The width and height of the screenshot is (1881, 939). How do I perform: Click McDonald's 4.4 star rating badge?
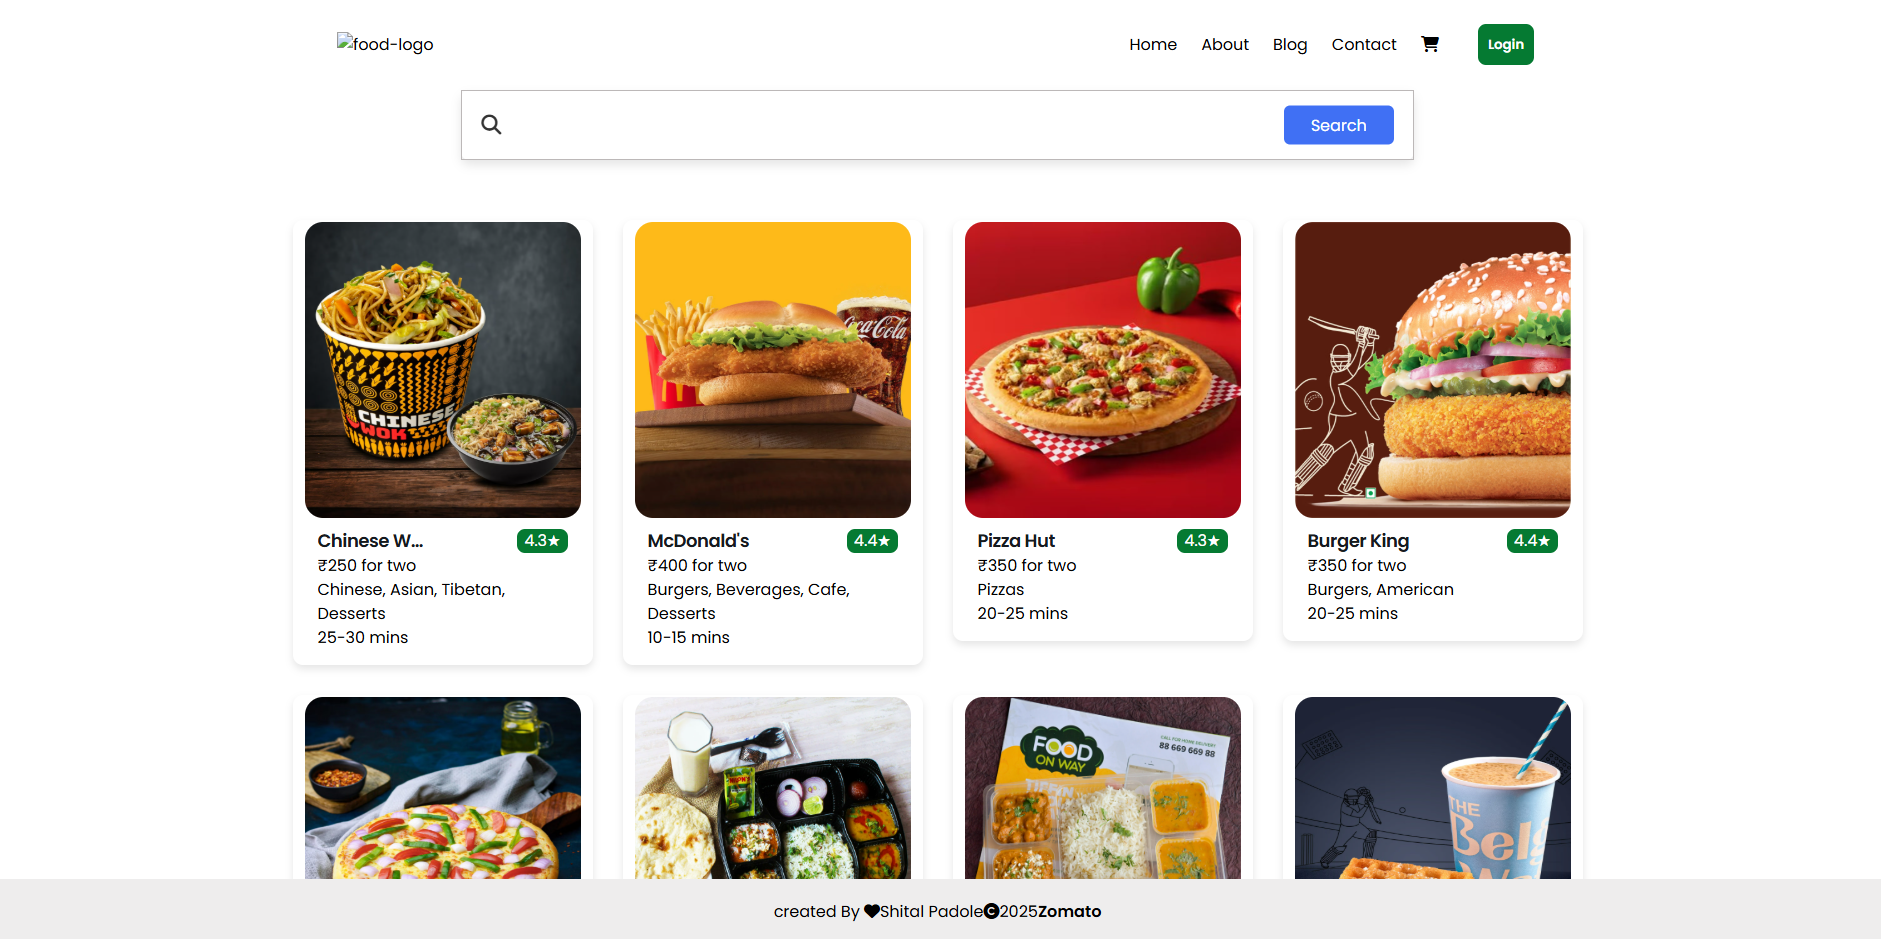pos(871,541)
